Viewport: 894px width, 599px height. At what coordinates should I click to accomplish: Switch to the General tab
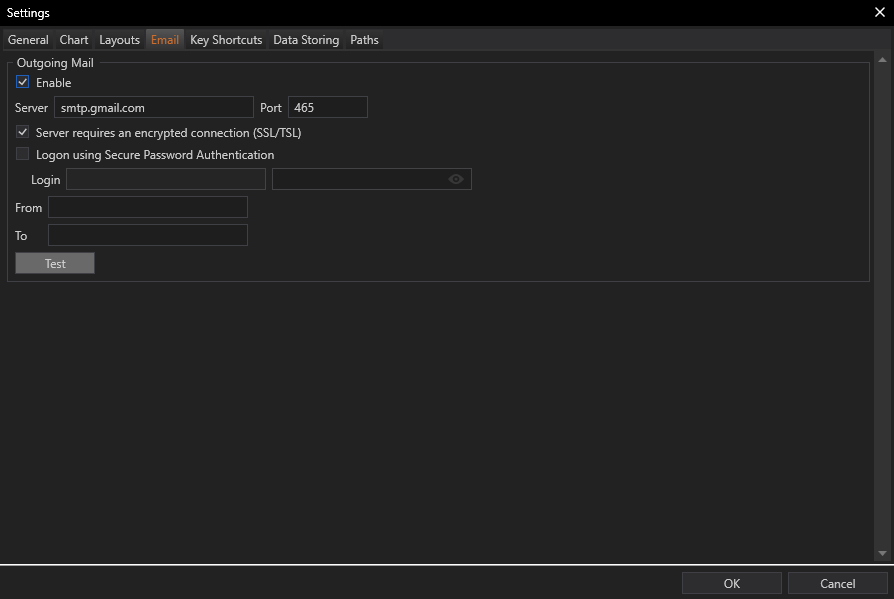click(28, 40)
